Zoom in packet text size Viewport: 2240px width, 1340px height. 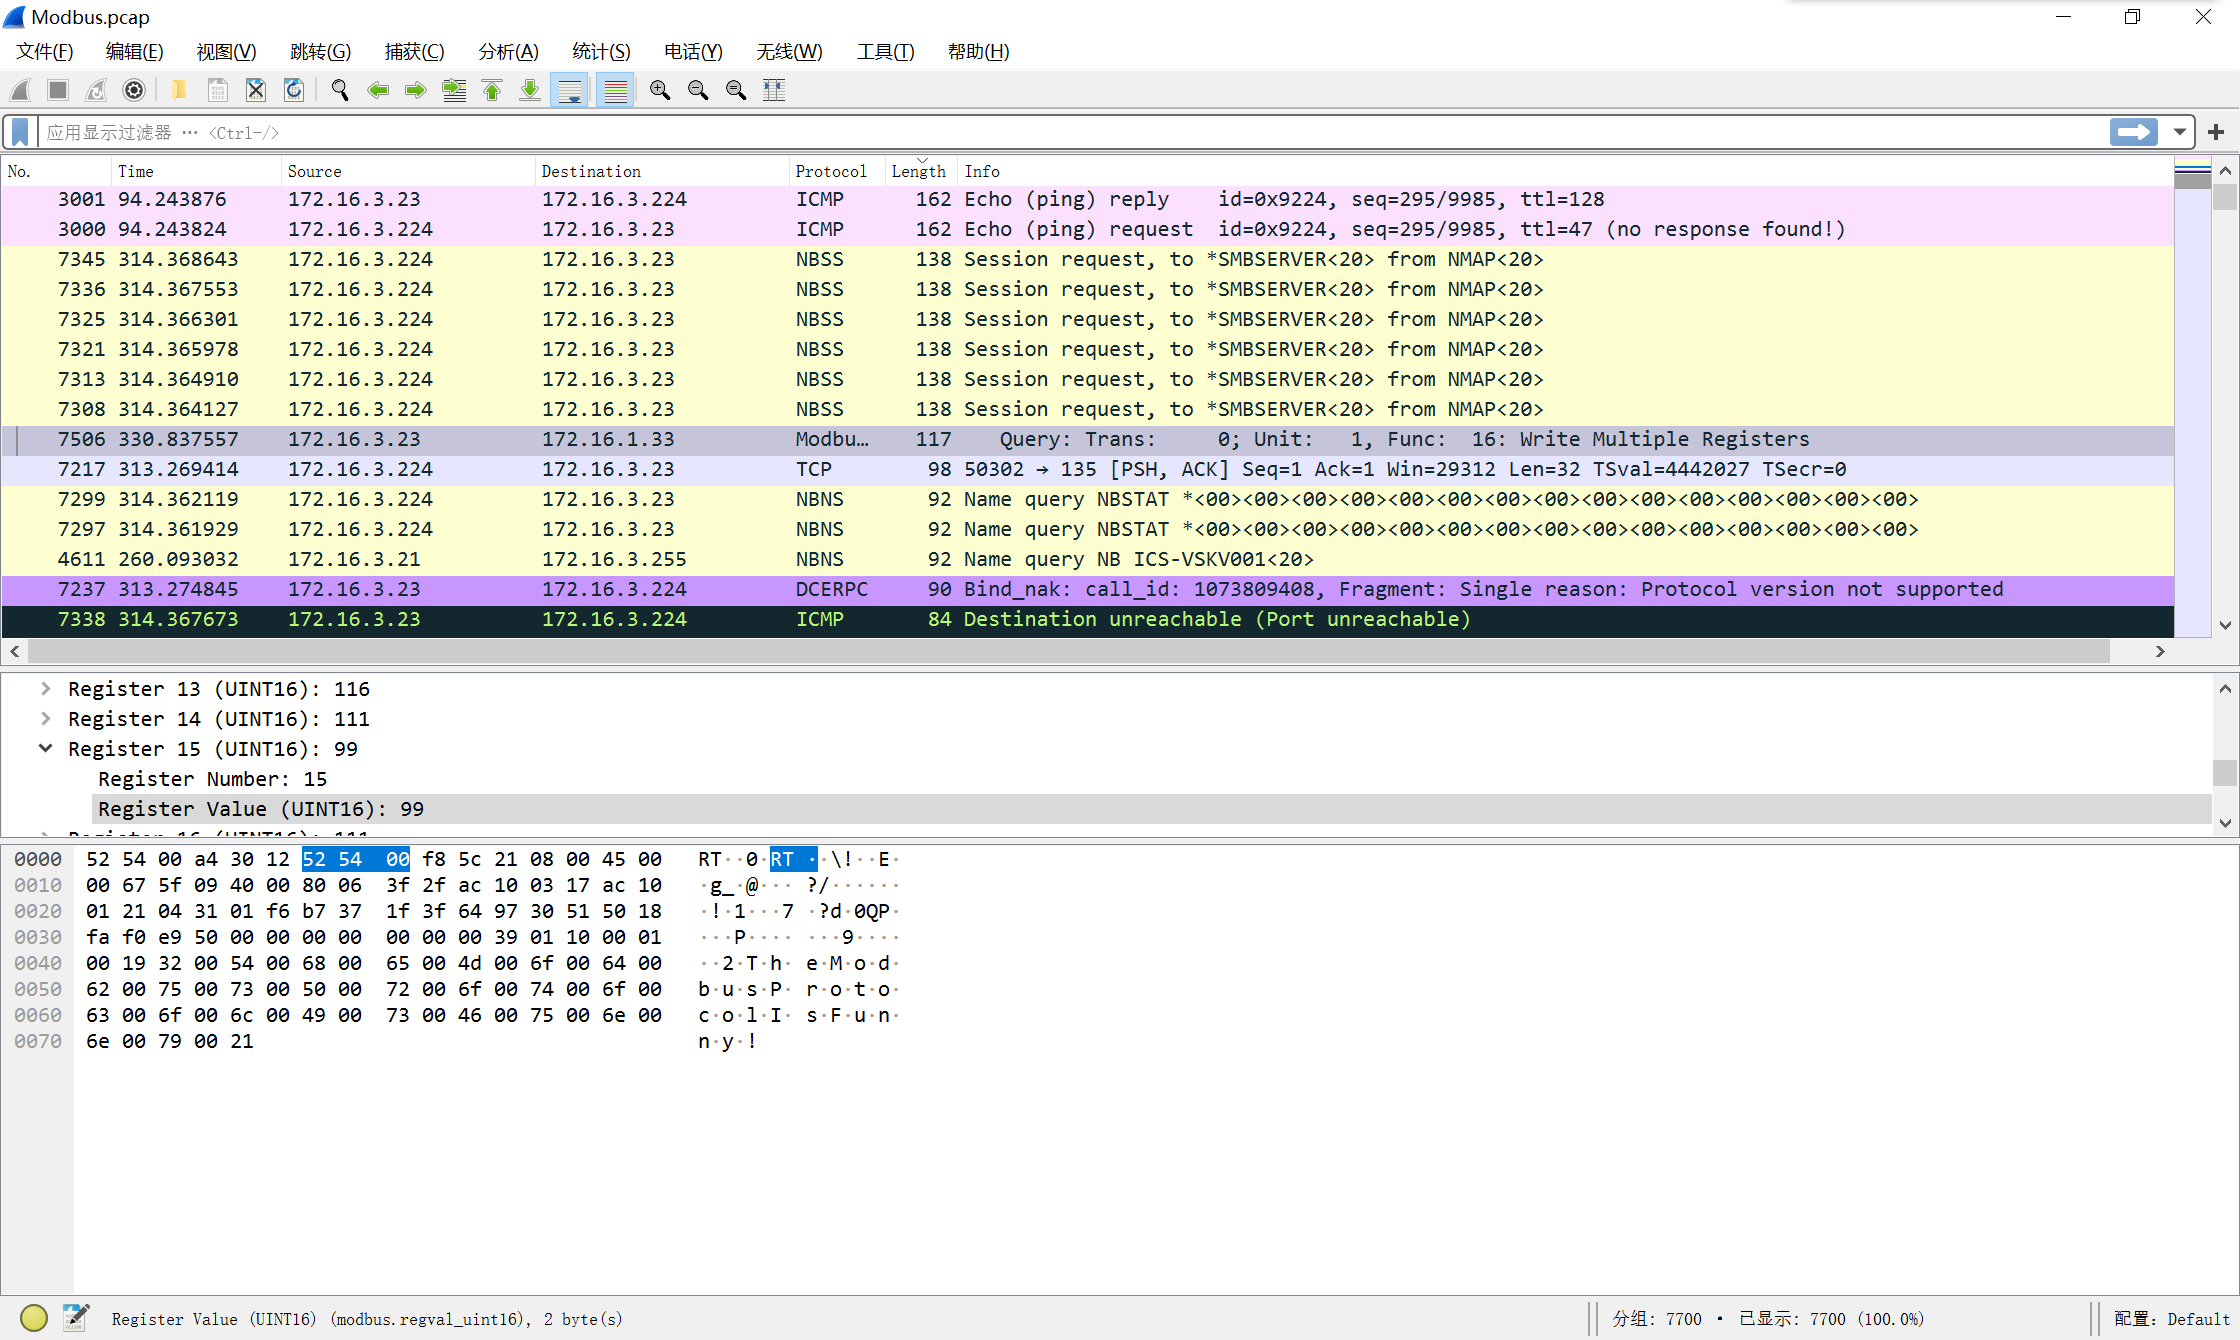click(660, 90)
